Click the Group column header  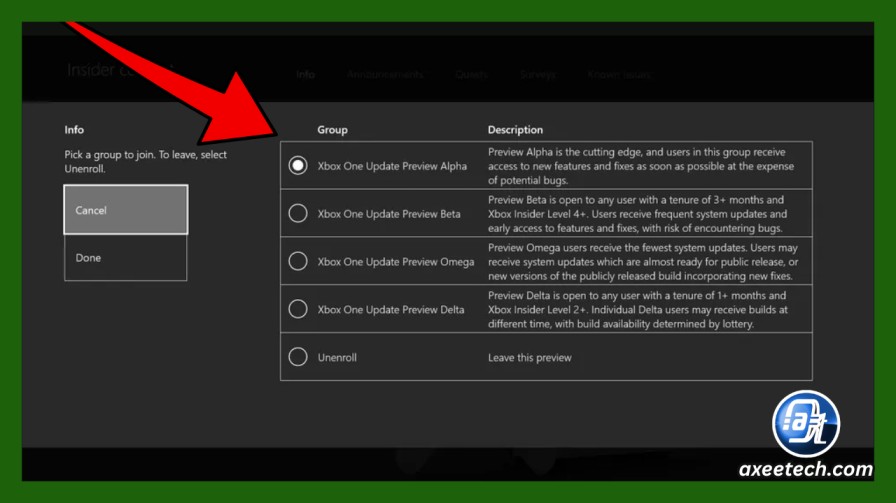click(x=333, y=130)
